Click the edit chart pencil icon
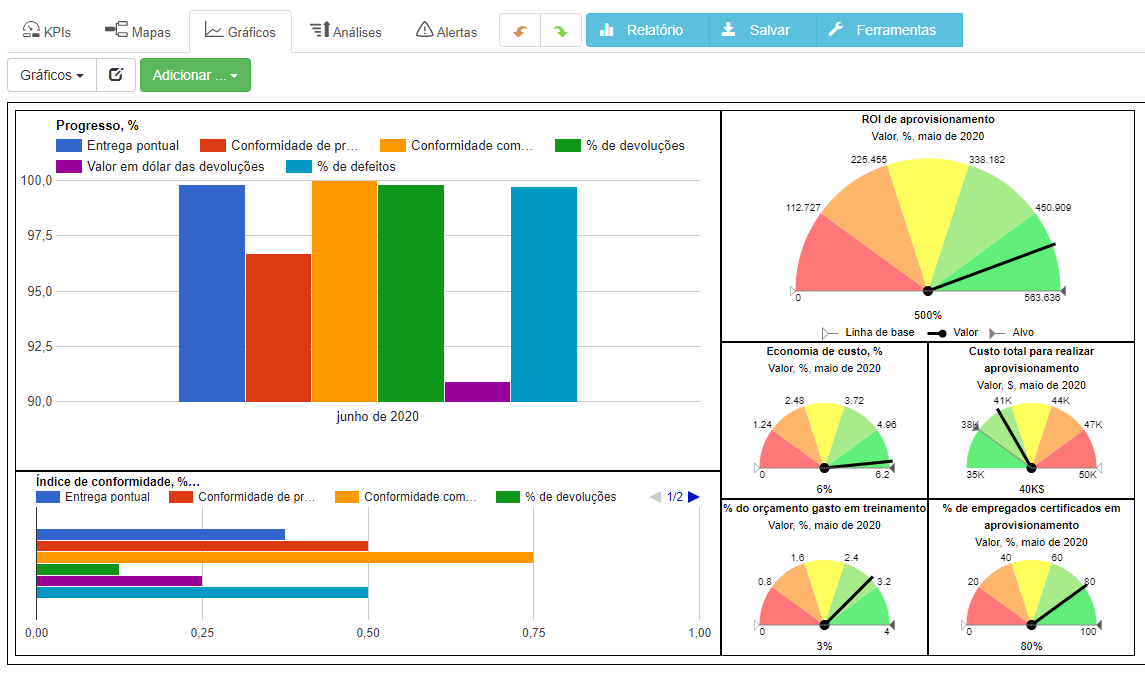Image resolution: width=1145 pixels, height=674 pixels. 116,75
